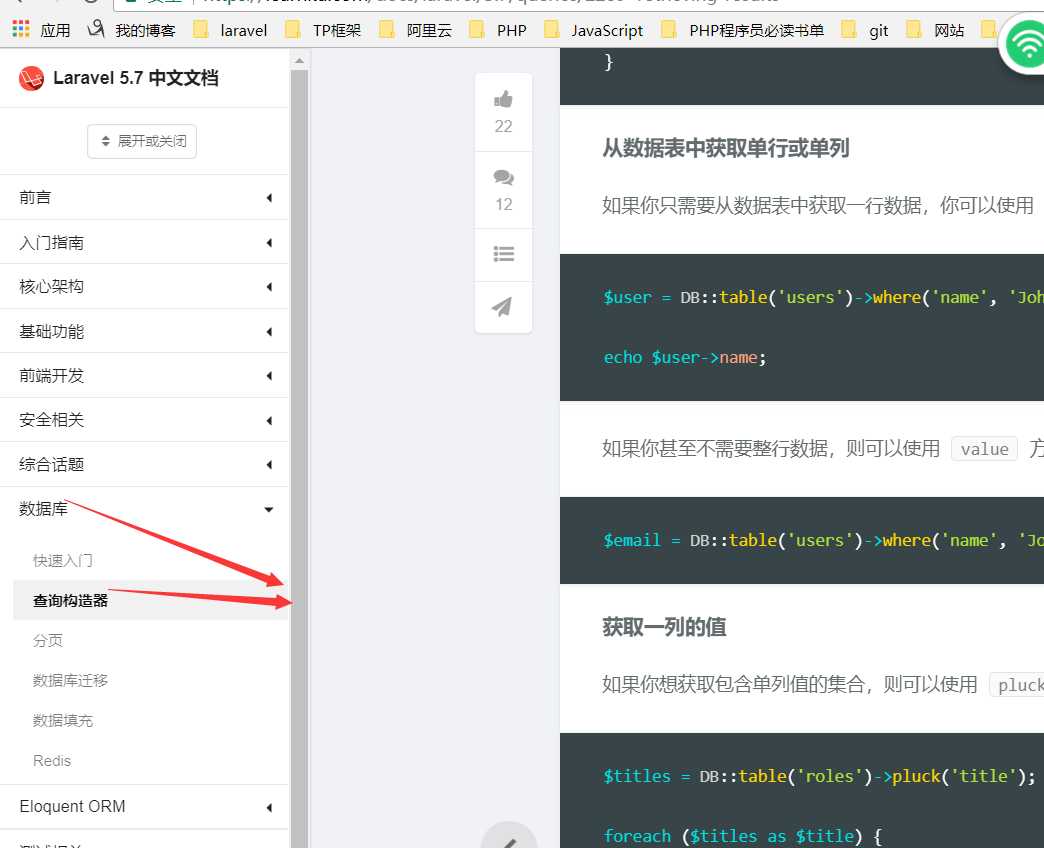Click the green WiFi floating icon
Image resolution: width=1044 pixels, height=848 pixels.
1025,44
